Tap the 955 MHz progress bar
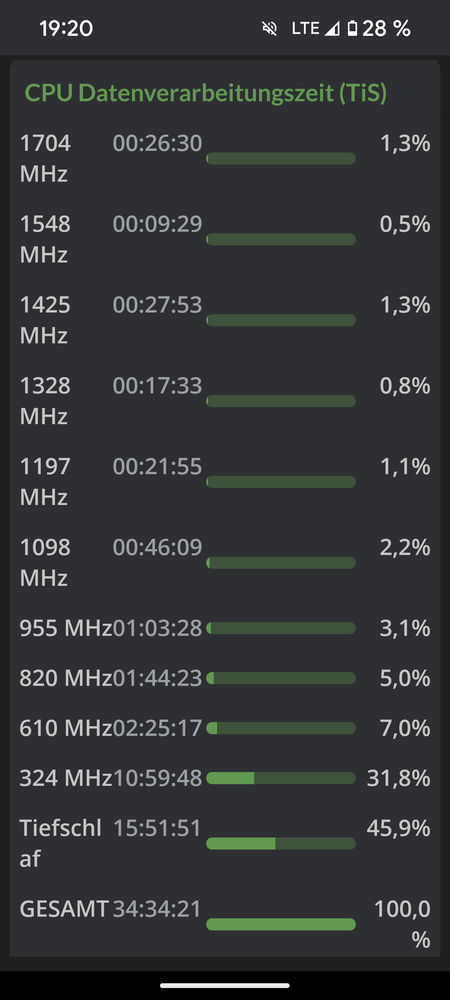This screenshot has height=1000, width=450. pyautogui.click(x=281, y=628)
